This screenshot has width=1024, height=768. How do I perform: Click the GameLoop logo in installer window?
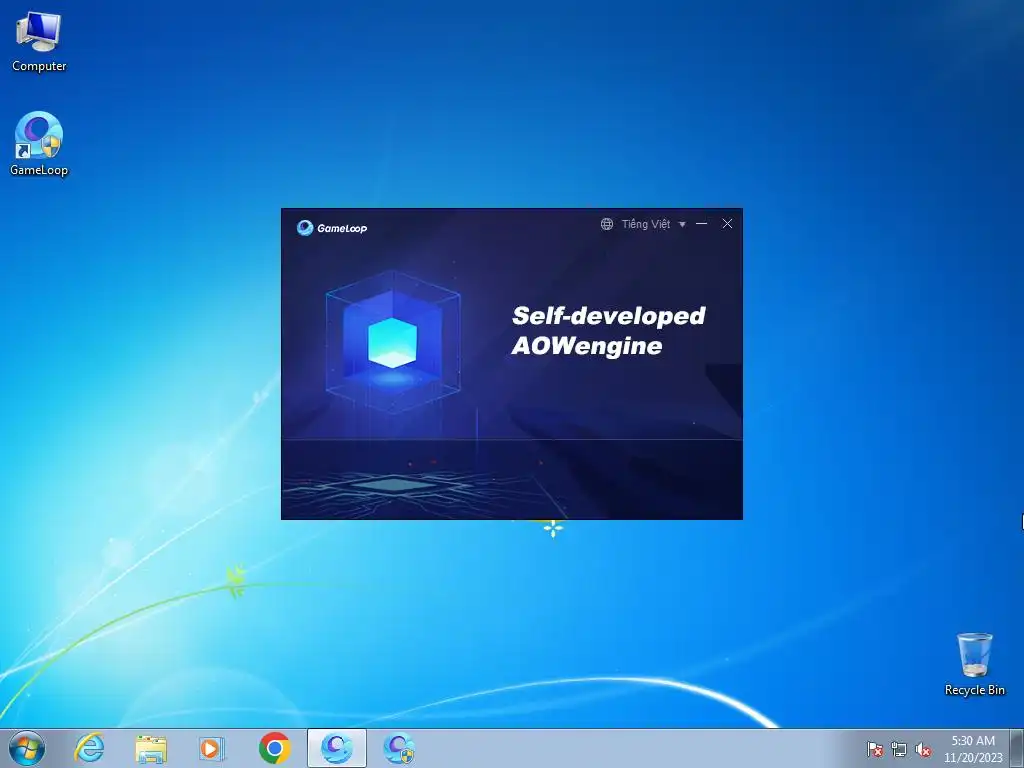click(x=332, y=228)
